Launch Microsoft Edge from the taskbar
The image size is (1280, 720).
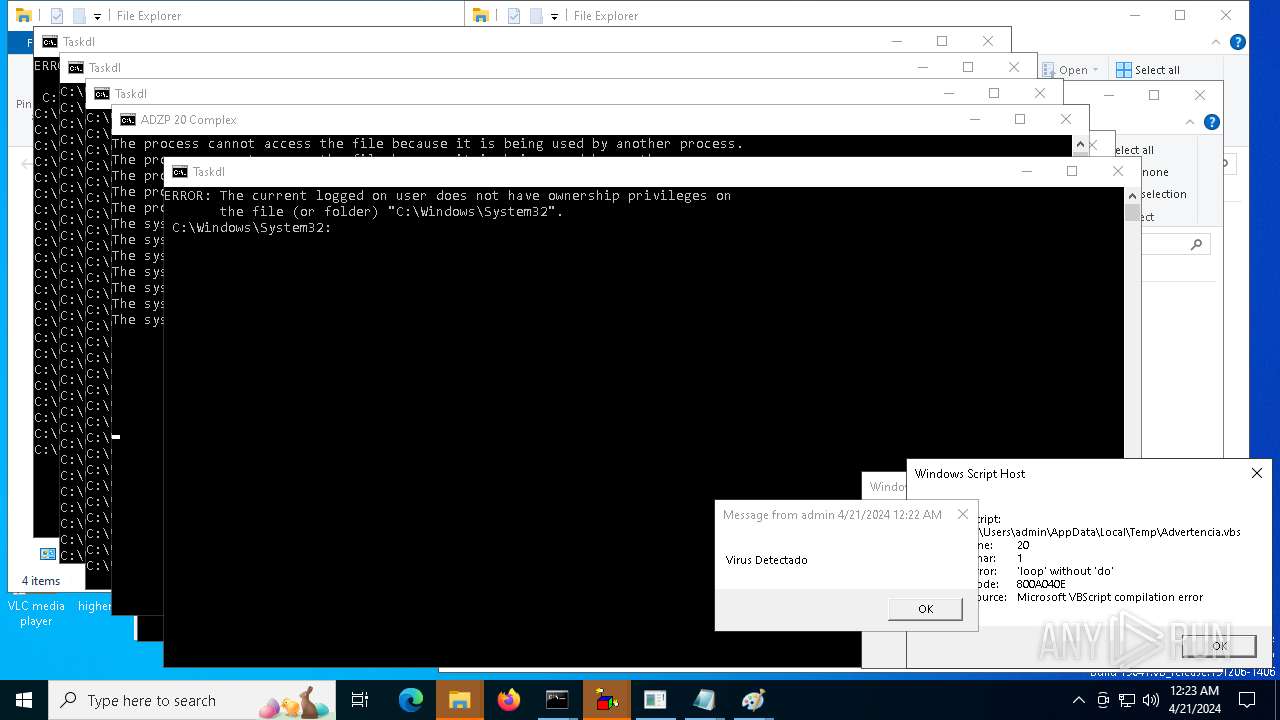coord(411,700)
